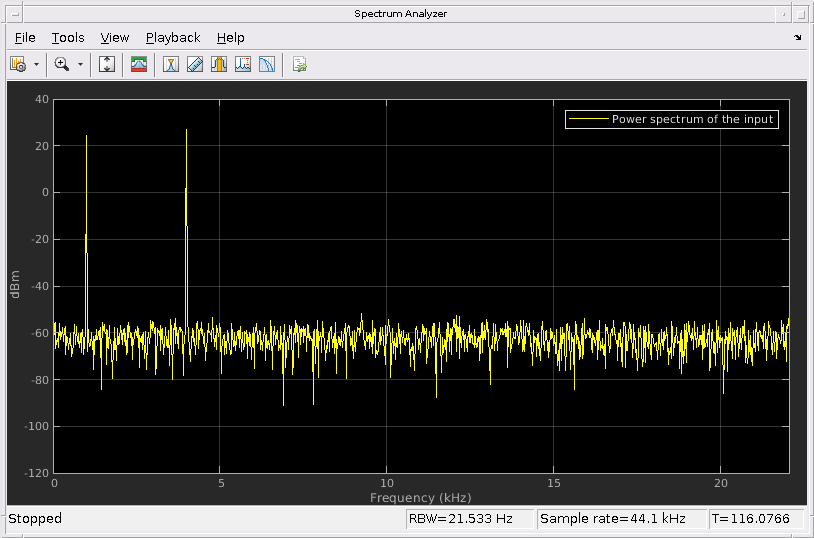Viewport: 814px width, 538px height.
Task: Open the Help menu
Action: click(230, 38)
